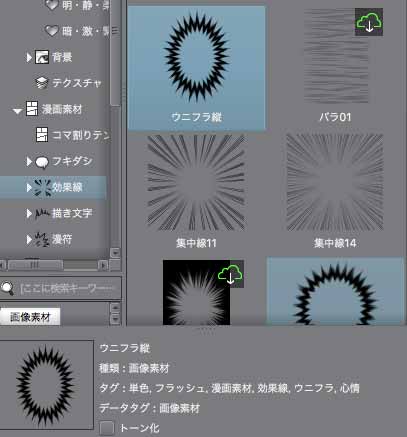Select the 集中線11 material thumbnail
The image size is (407, 437).
(x=196, y=182)
